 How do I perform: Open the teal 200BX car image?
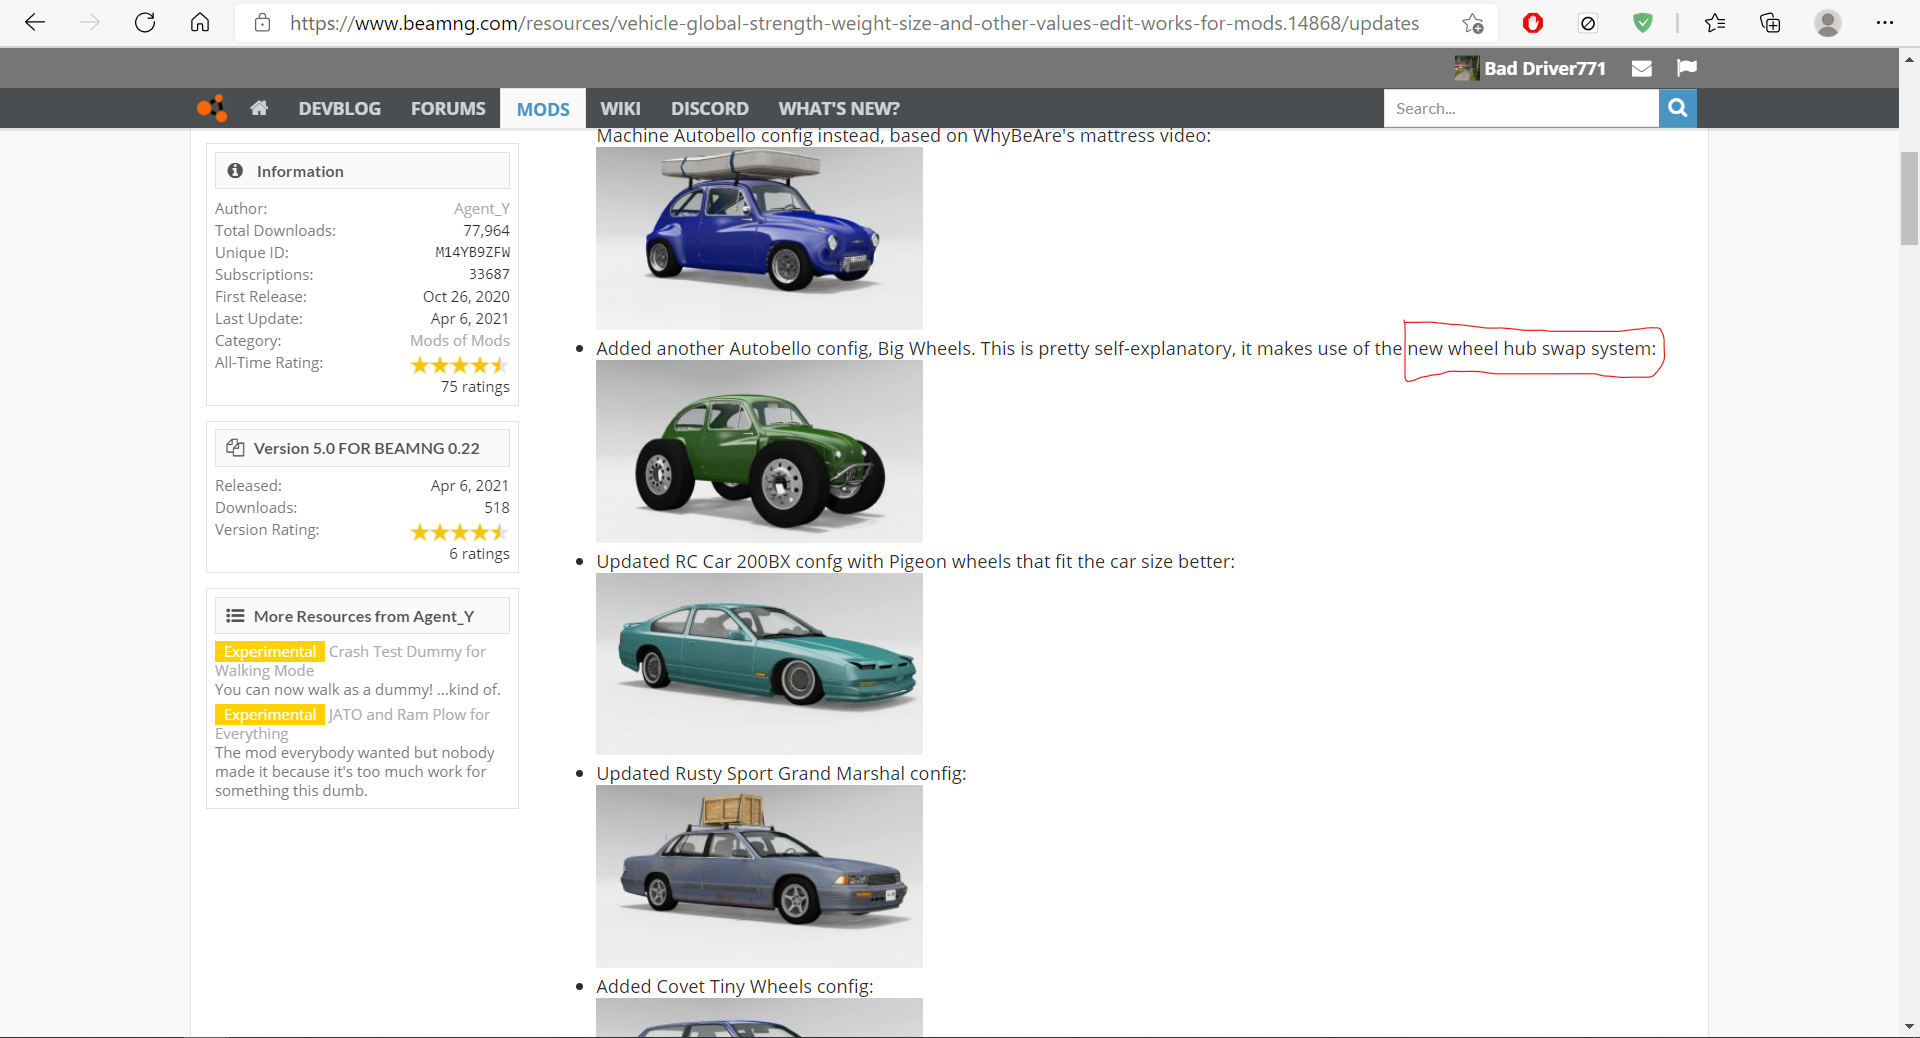pyautogui.click(x=759, y=664)
